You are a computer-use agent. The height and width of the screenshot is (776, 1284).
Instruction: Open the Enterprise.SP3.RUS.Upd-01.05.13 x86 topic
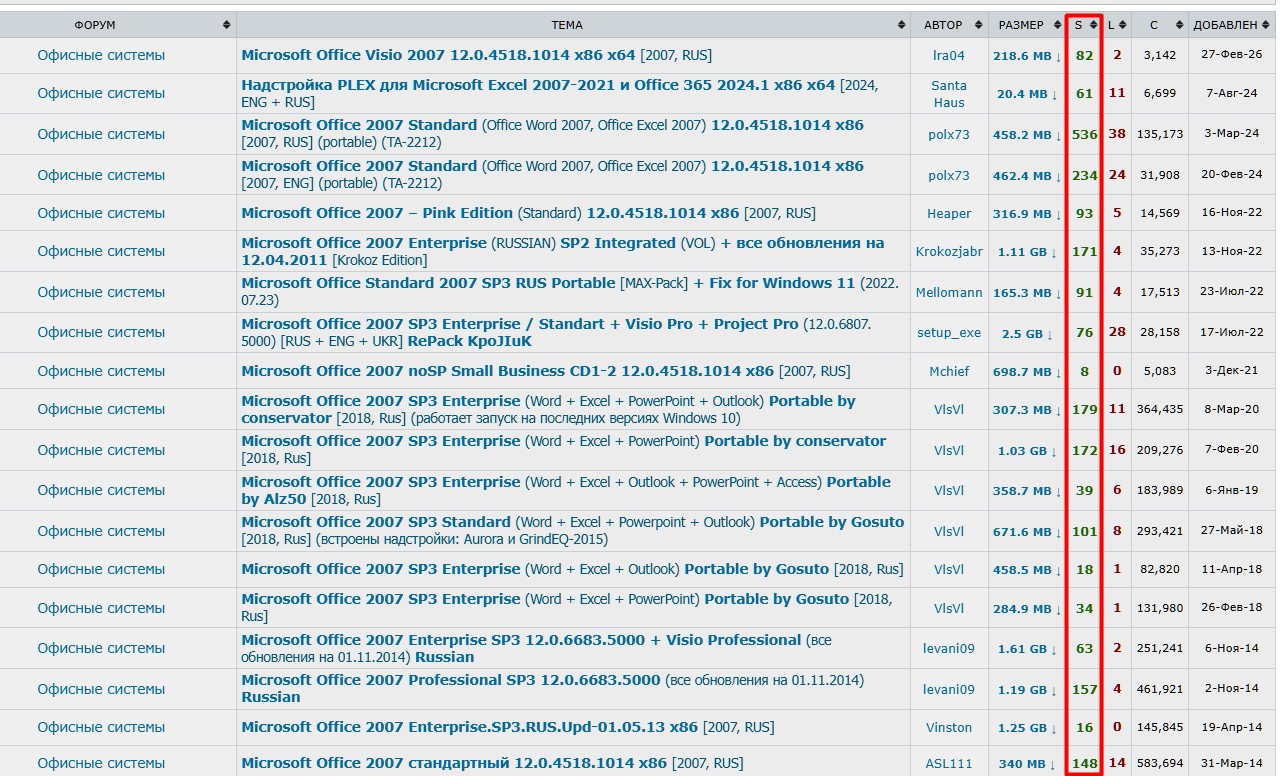tap(508, 727)
